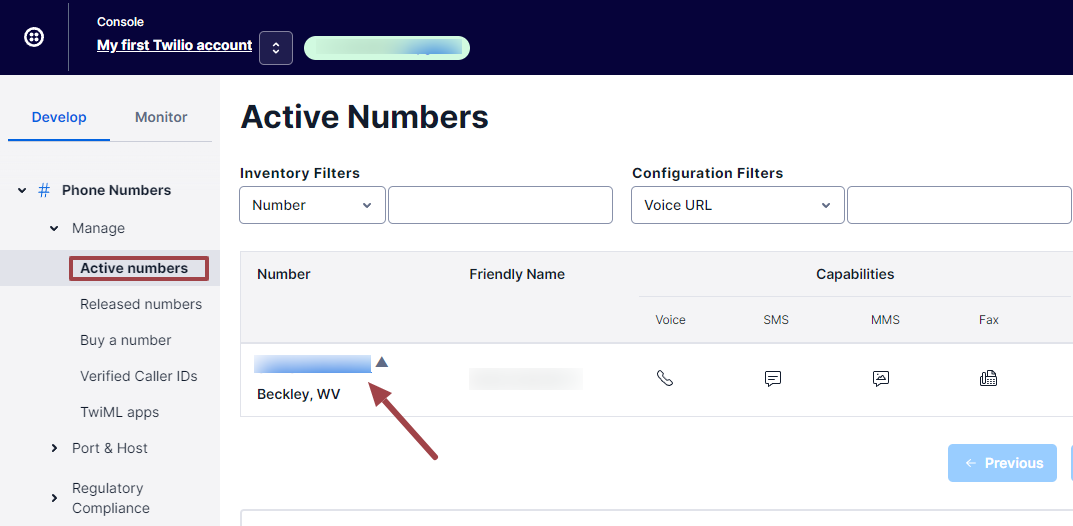Open Buy a number in sidebar
Screen dimensions: 1073x526
tap(126, 340)
